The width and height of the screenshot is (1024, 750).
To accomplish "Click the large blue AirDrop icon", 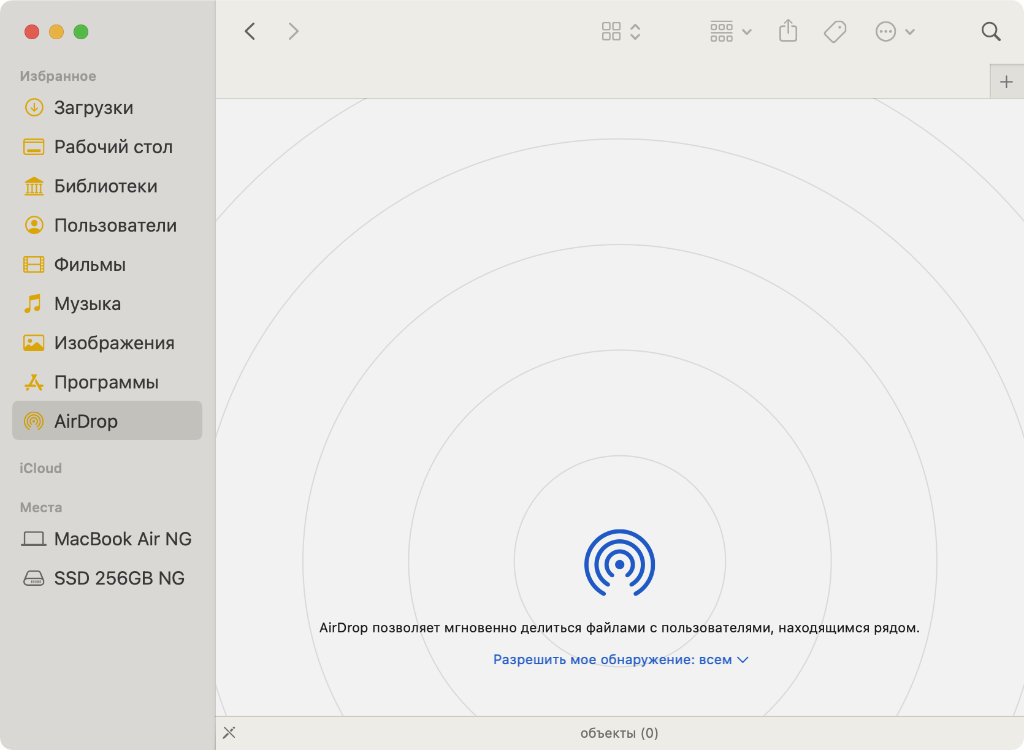I will pos(620,562).
